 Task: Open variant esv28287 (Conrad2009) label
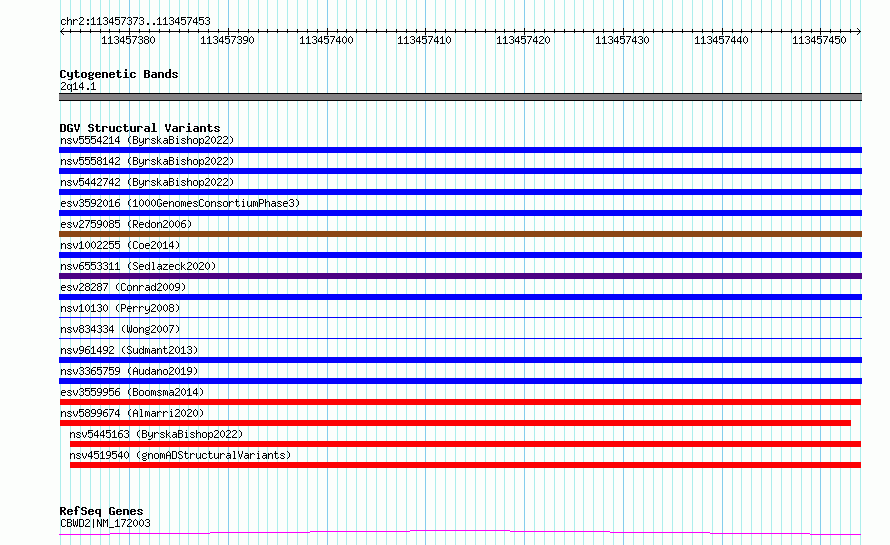pos(123,287)
